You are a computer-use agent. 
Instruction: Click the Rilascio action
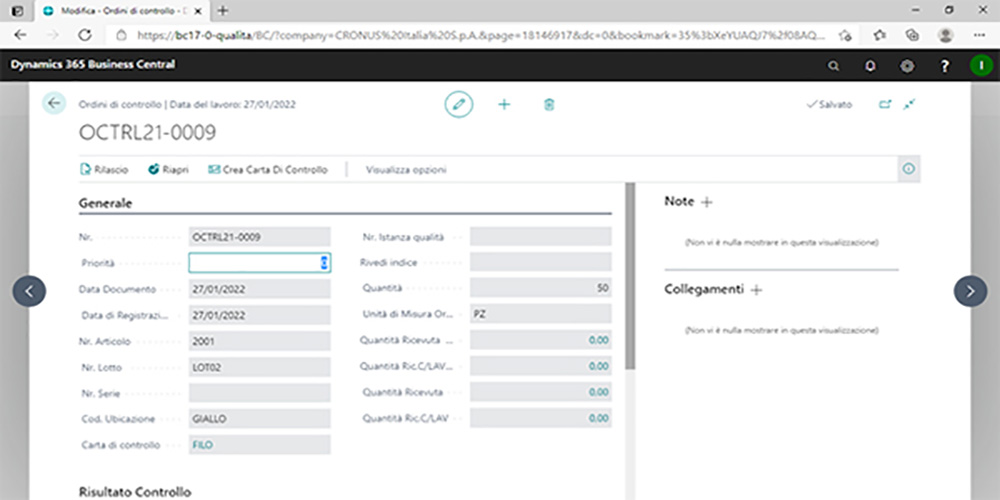click(x=105, y=170)
